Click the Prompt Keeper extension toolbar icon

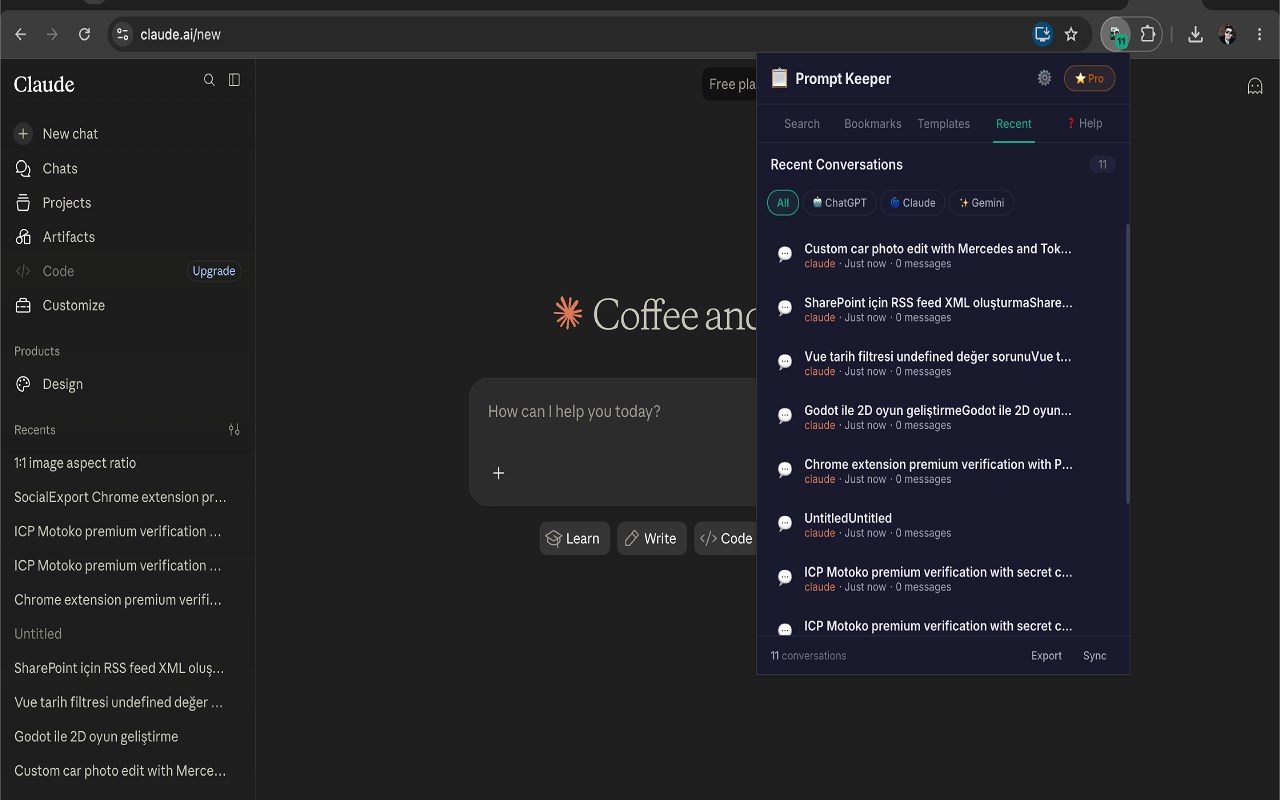coord(1115,34)
